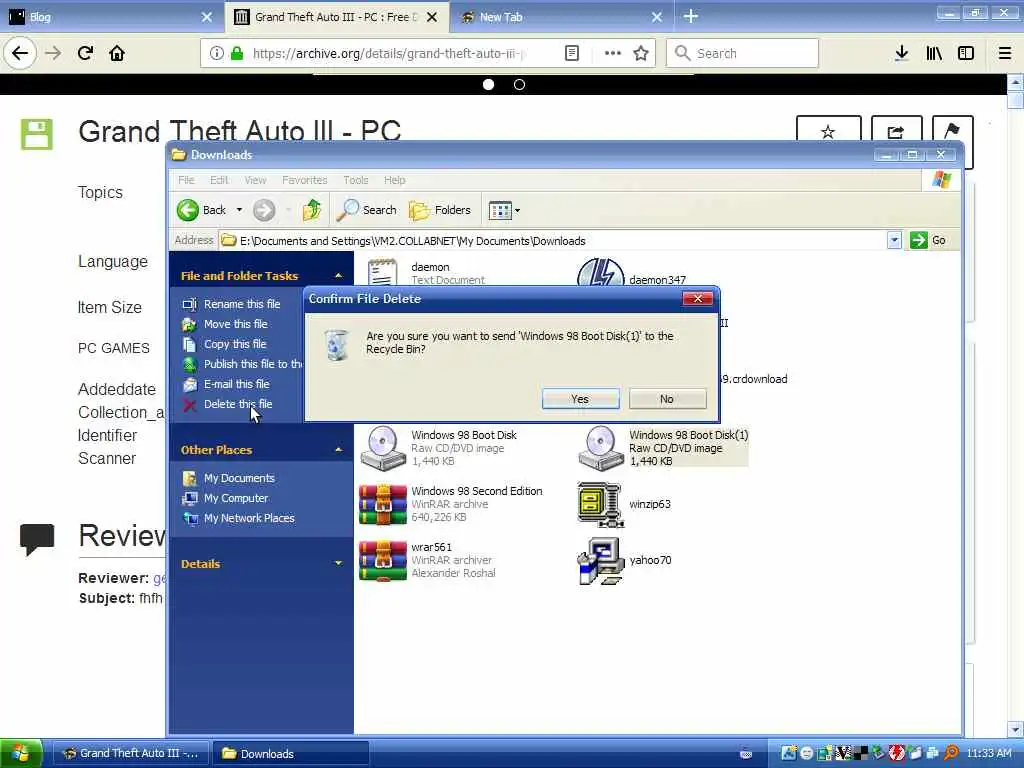
Task: Select Windows 98 Second Edition WinRAR archive
Action: [x=383, y=504]
